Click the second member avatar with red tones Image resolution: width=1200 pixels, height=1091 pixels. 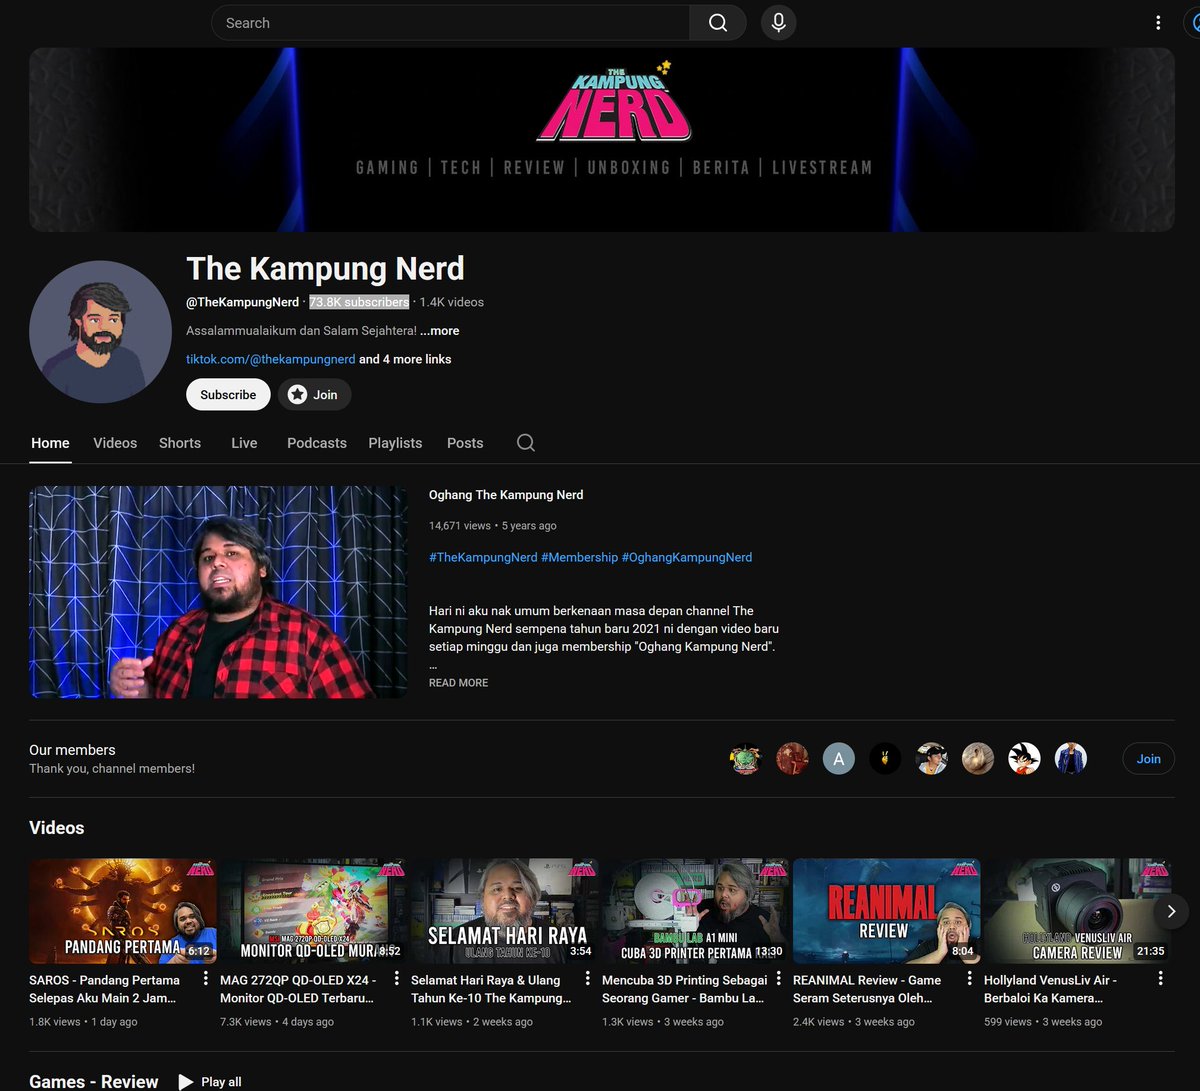point(792,759)
